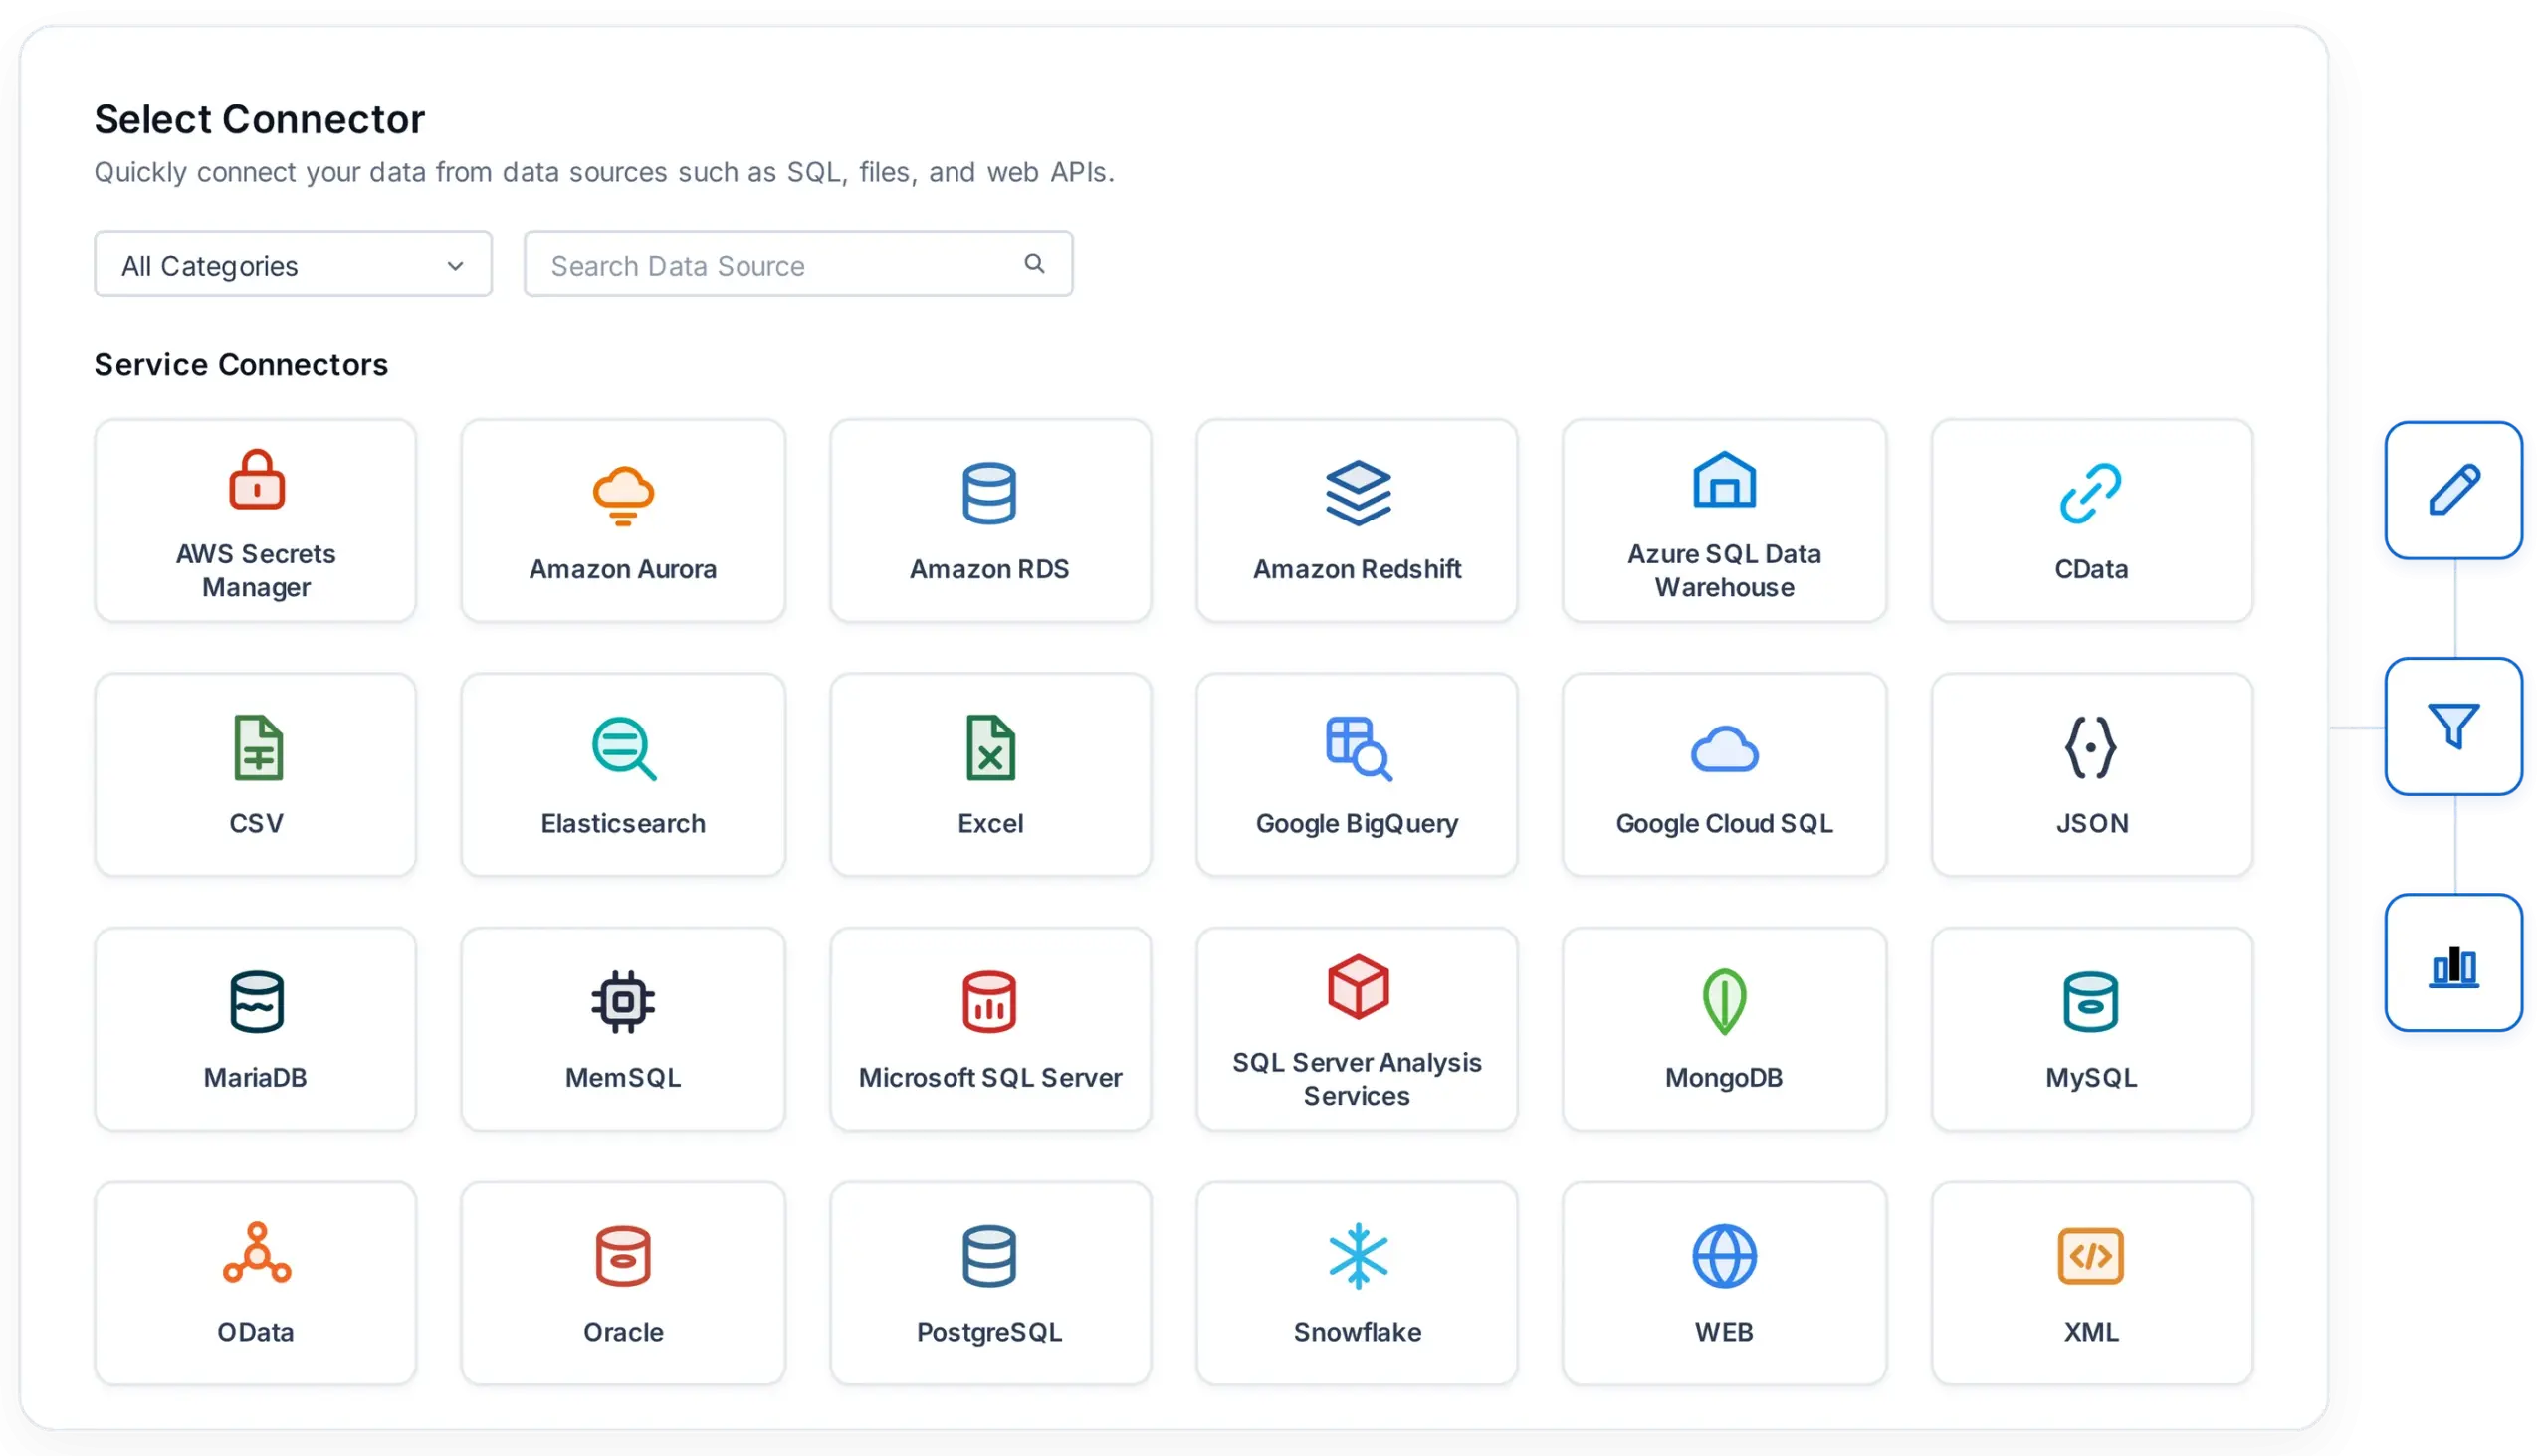
Task: Click the 'Excel' label
Action: click(x=990, y=823)
